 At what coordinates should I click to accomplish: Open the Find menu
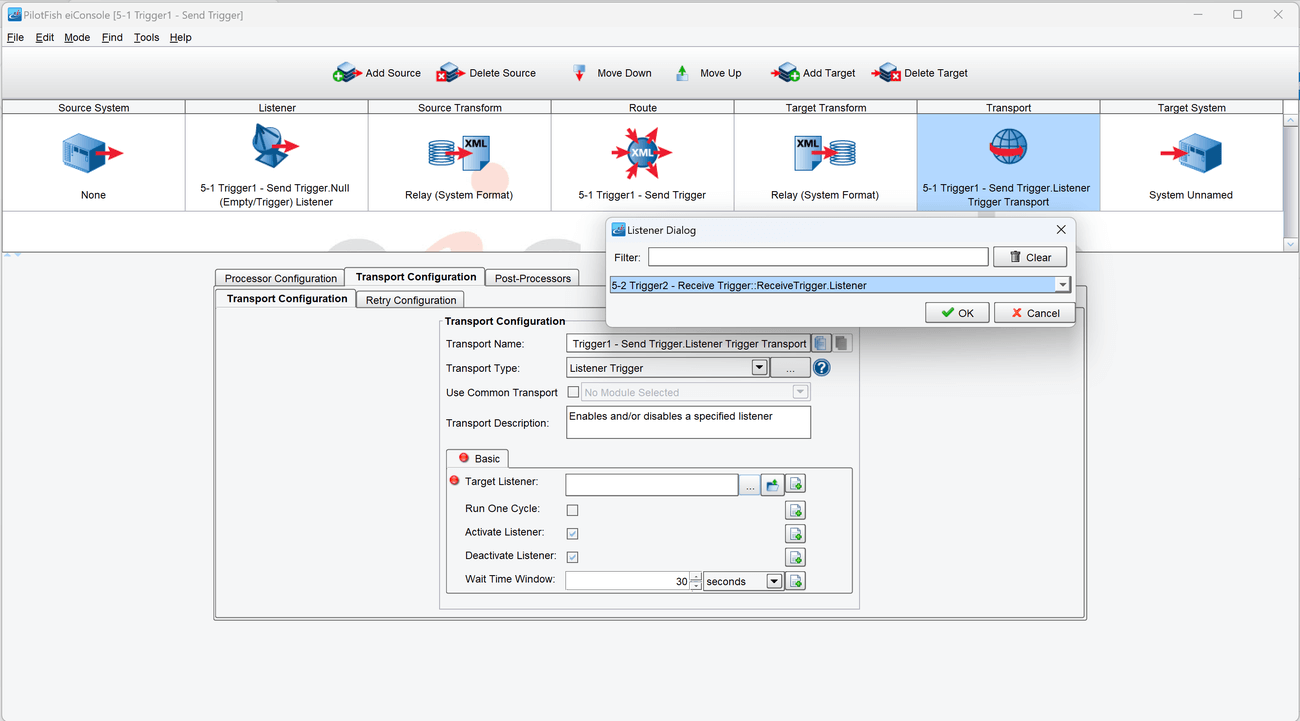click(x=112, y=37)
